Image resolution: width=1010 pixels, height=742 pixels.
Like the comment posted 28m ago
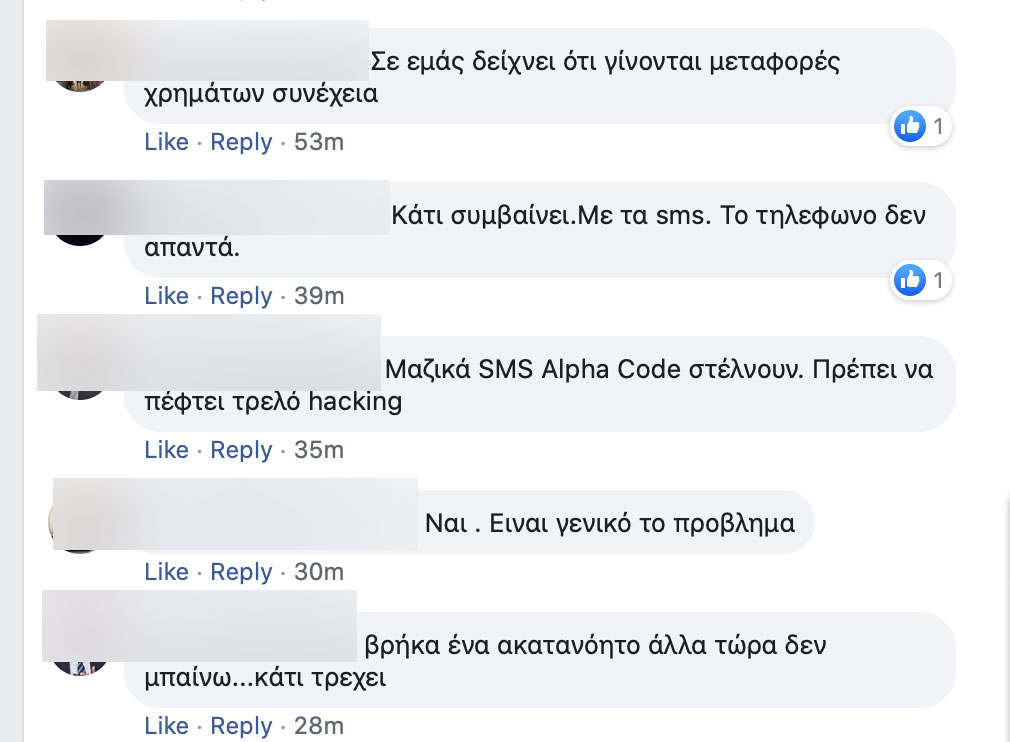coord(166,726)
